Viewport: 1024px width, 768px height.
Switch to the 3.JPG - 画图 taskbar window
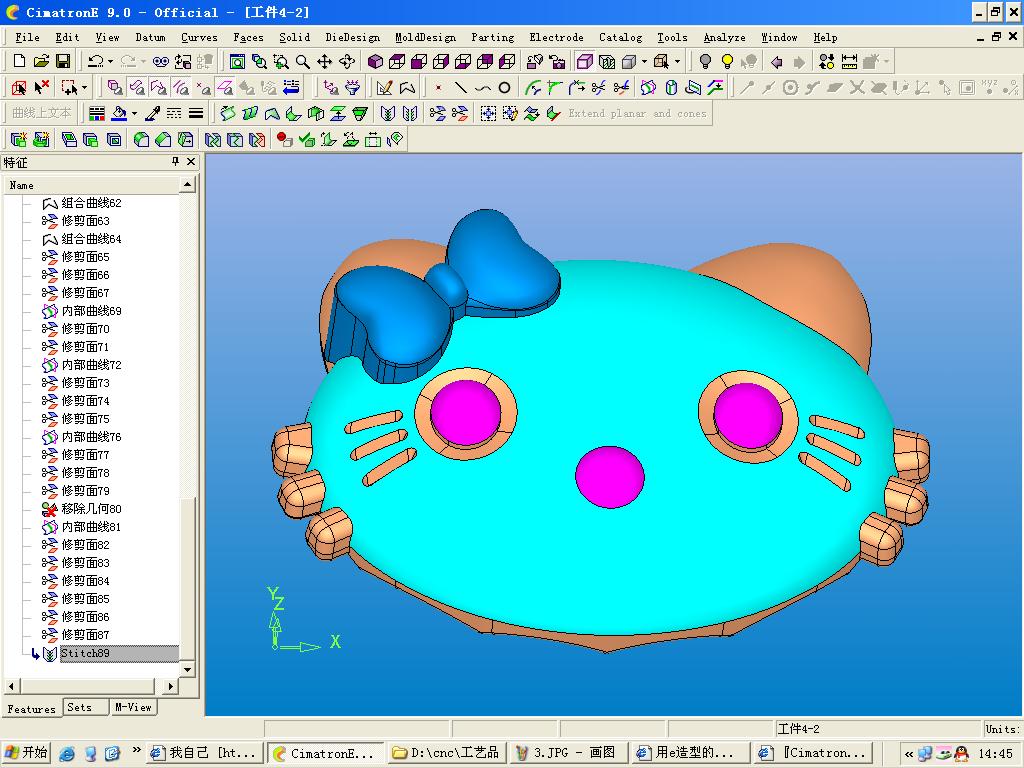click(x=567, y=753)
